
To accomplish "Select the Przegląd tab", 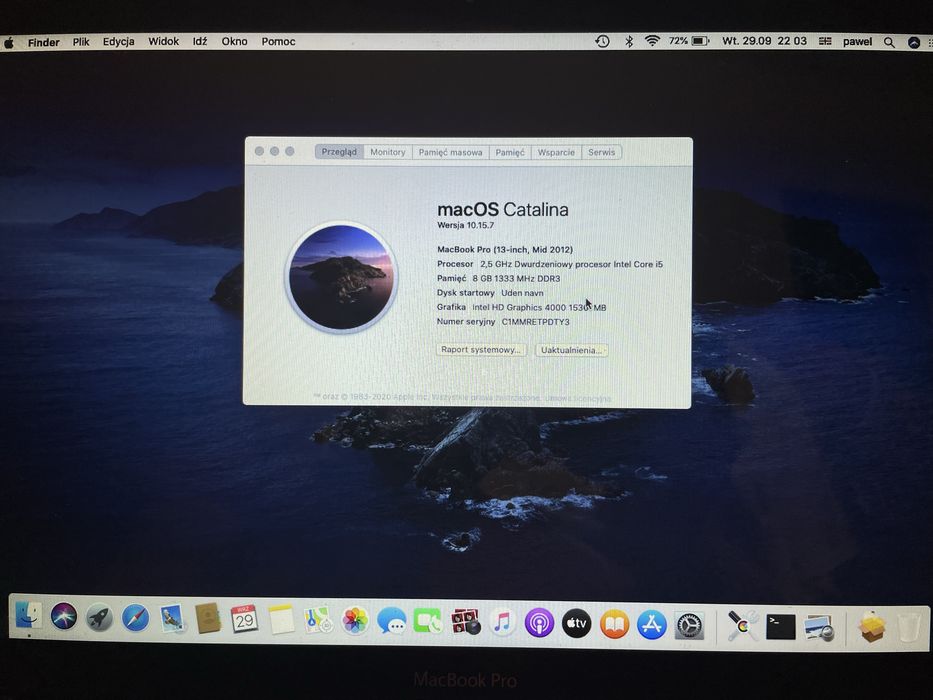I will 339,152.
